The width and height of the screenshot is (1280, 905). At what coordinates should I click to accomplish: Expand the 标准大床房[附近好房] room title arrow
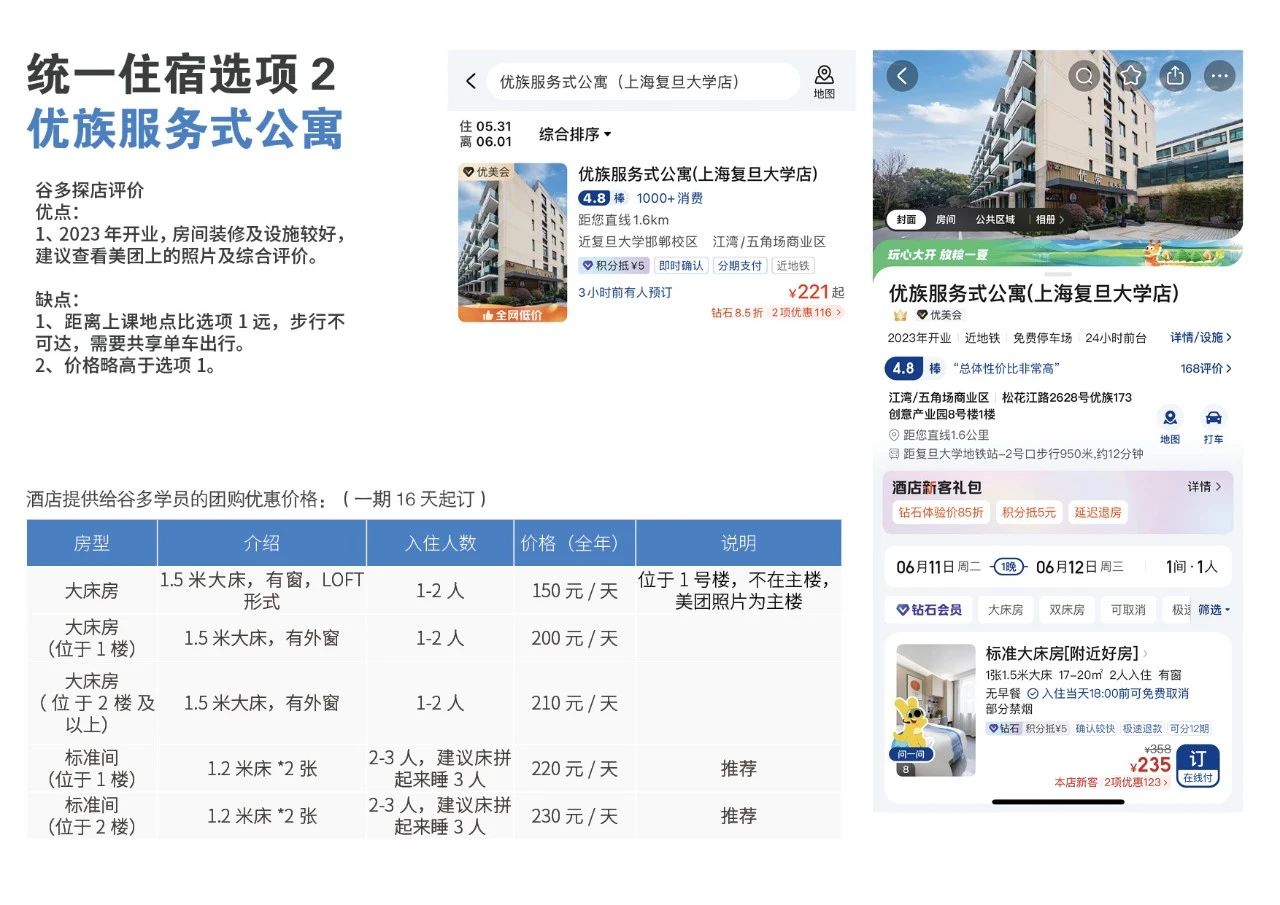click(1145, 654)
